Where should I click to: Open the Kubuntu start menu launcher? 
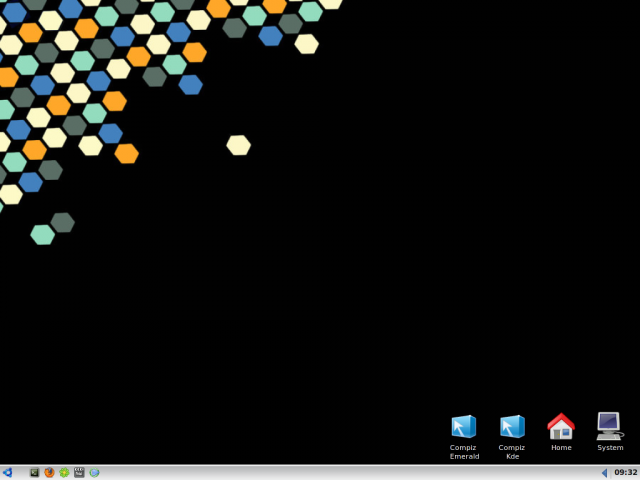click(8, 473)
